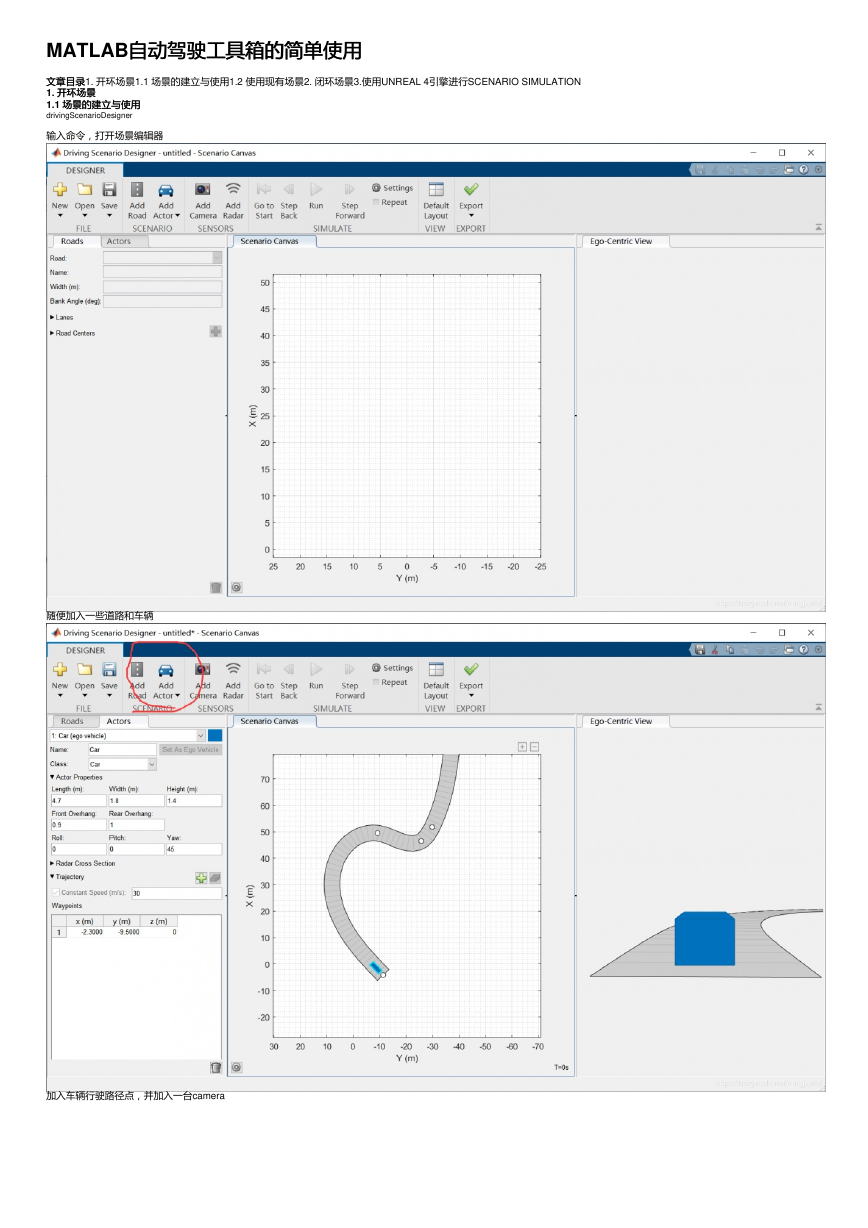The width and height of the screenshot is (868, 1228).
Task: Click the Run icon in the curved-road window
Action: (x=316, y=668)
